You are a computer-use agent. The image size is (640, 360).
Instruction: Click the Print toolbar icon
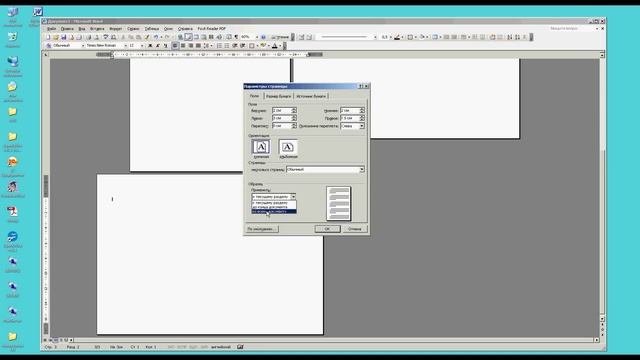[x=89, y=37]
